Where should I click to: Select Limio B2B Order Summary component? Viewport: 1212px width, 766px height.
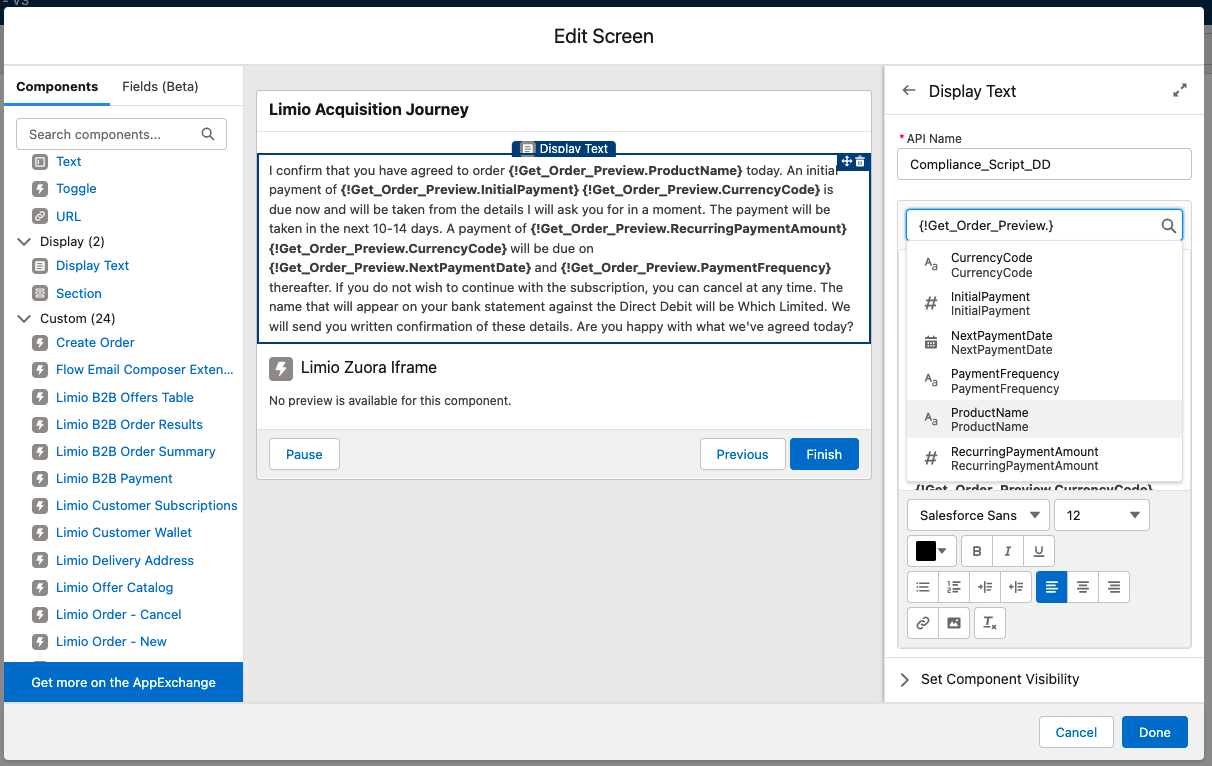(136, 451)
